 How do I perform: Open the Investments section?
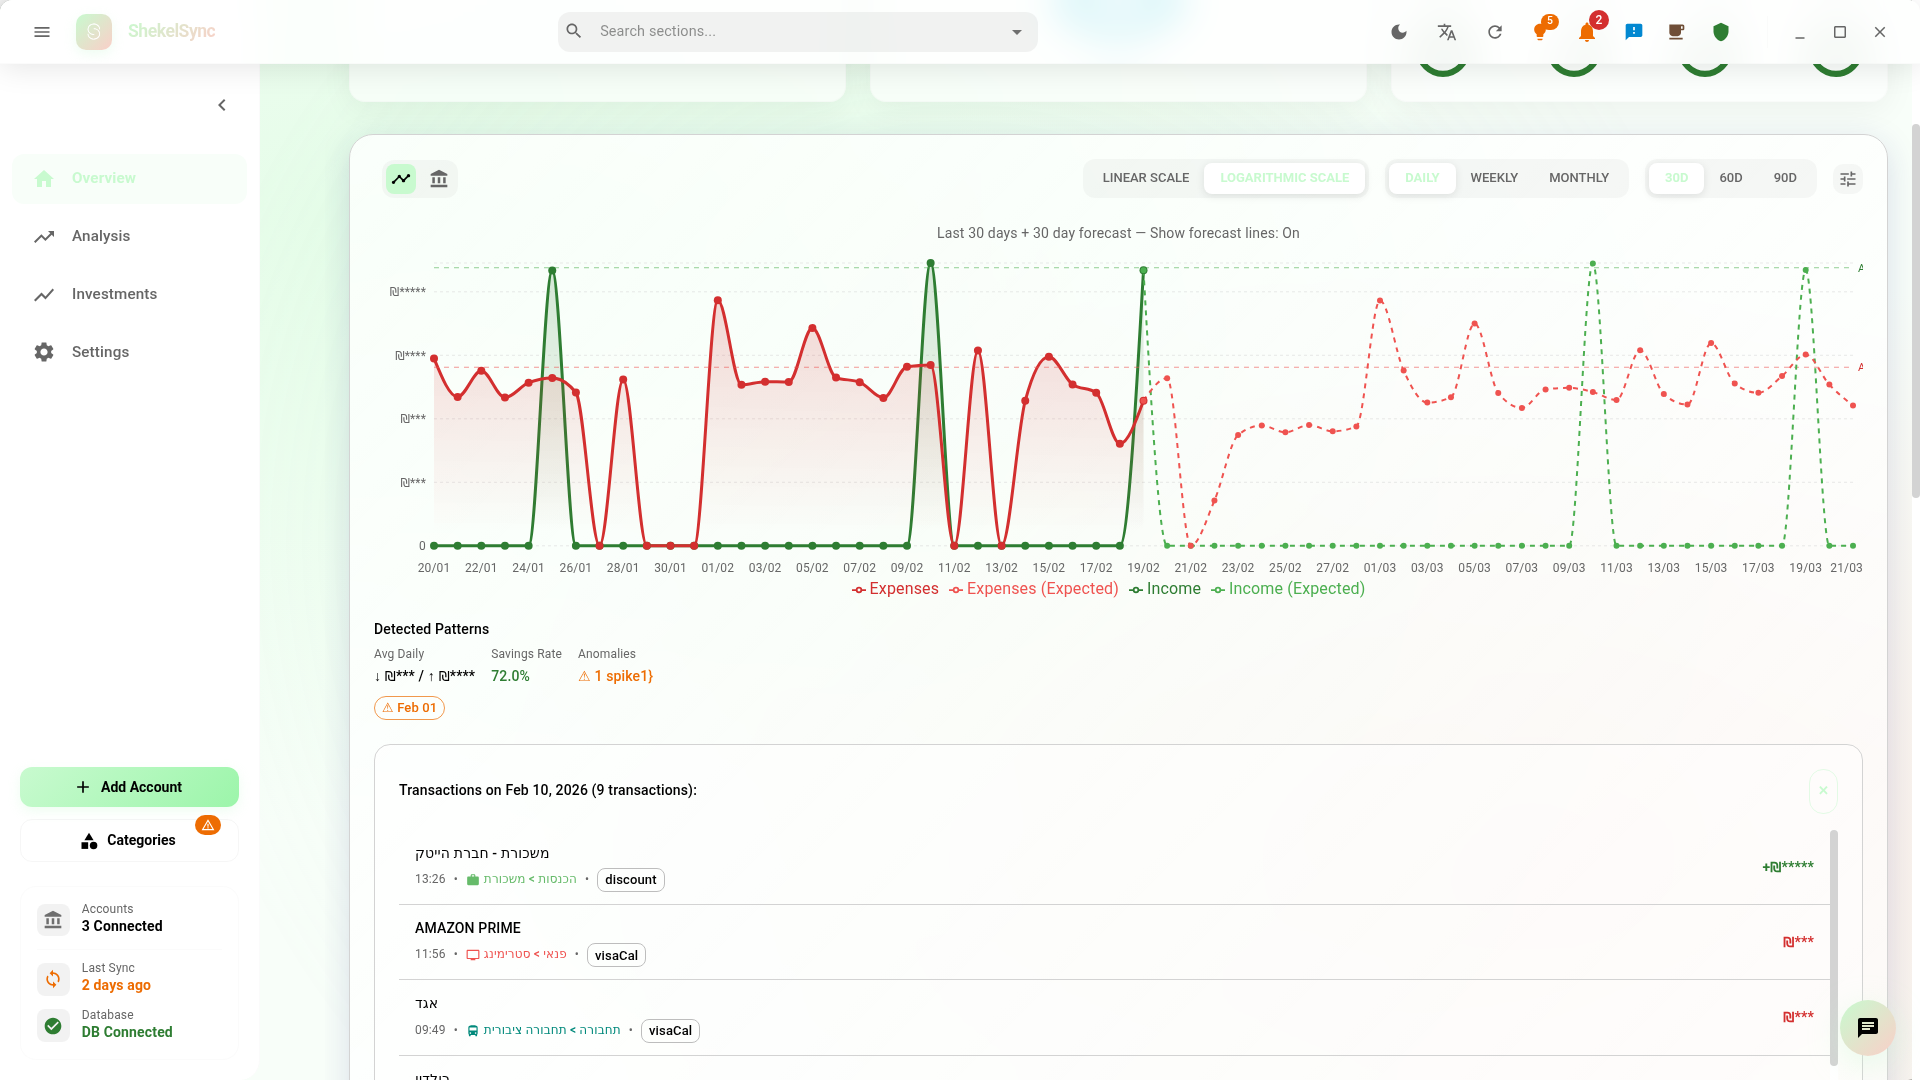tap(114, 294)
